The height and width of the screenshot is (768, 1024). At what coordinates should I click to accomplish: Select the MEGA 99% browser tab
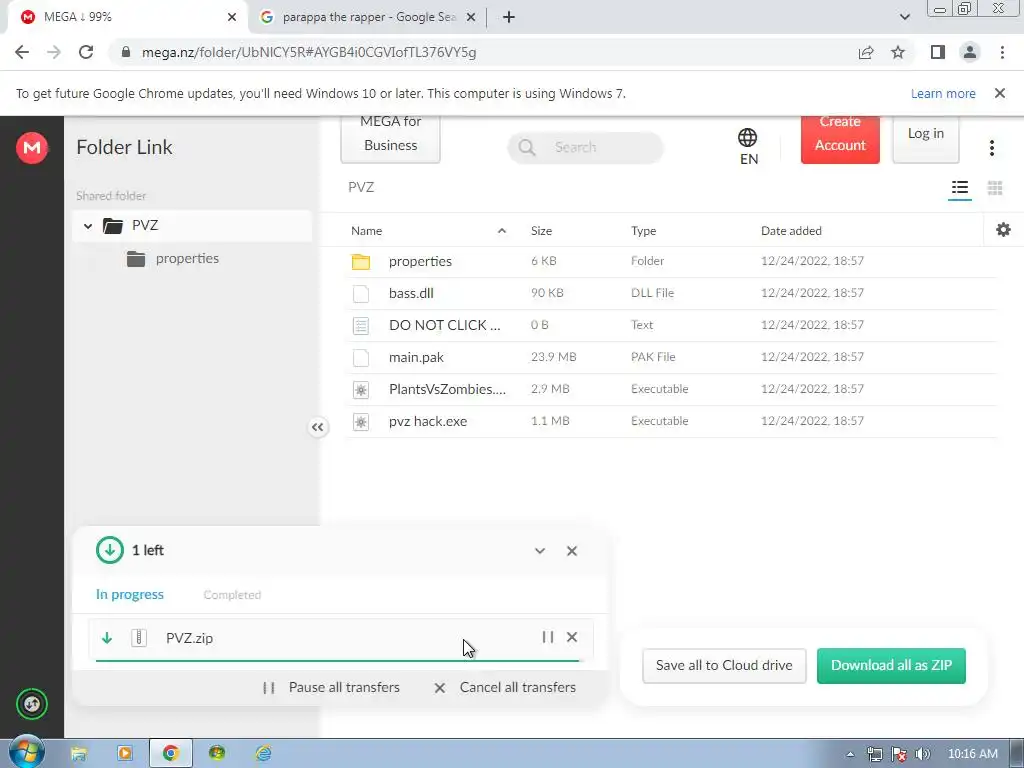(127, 17)
